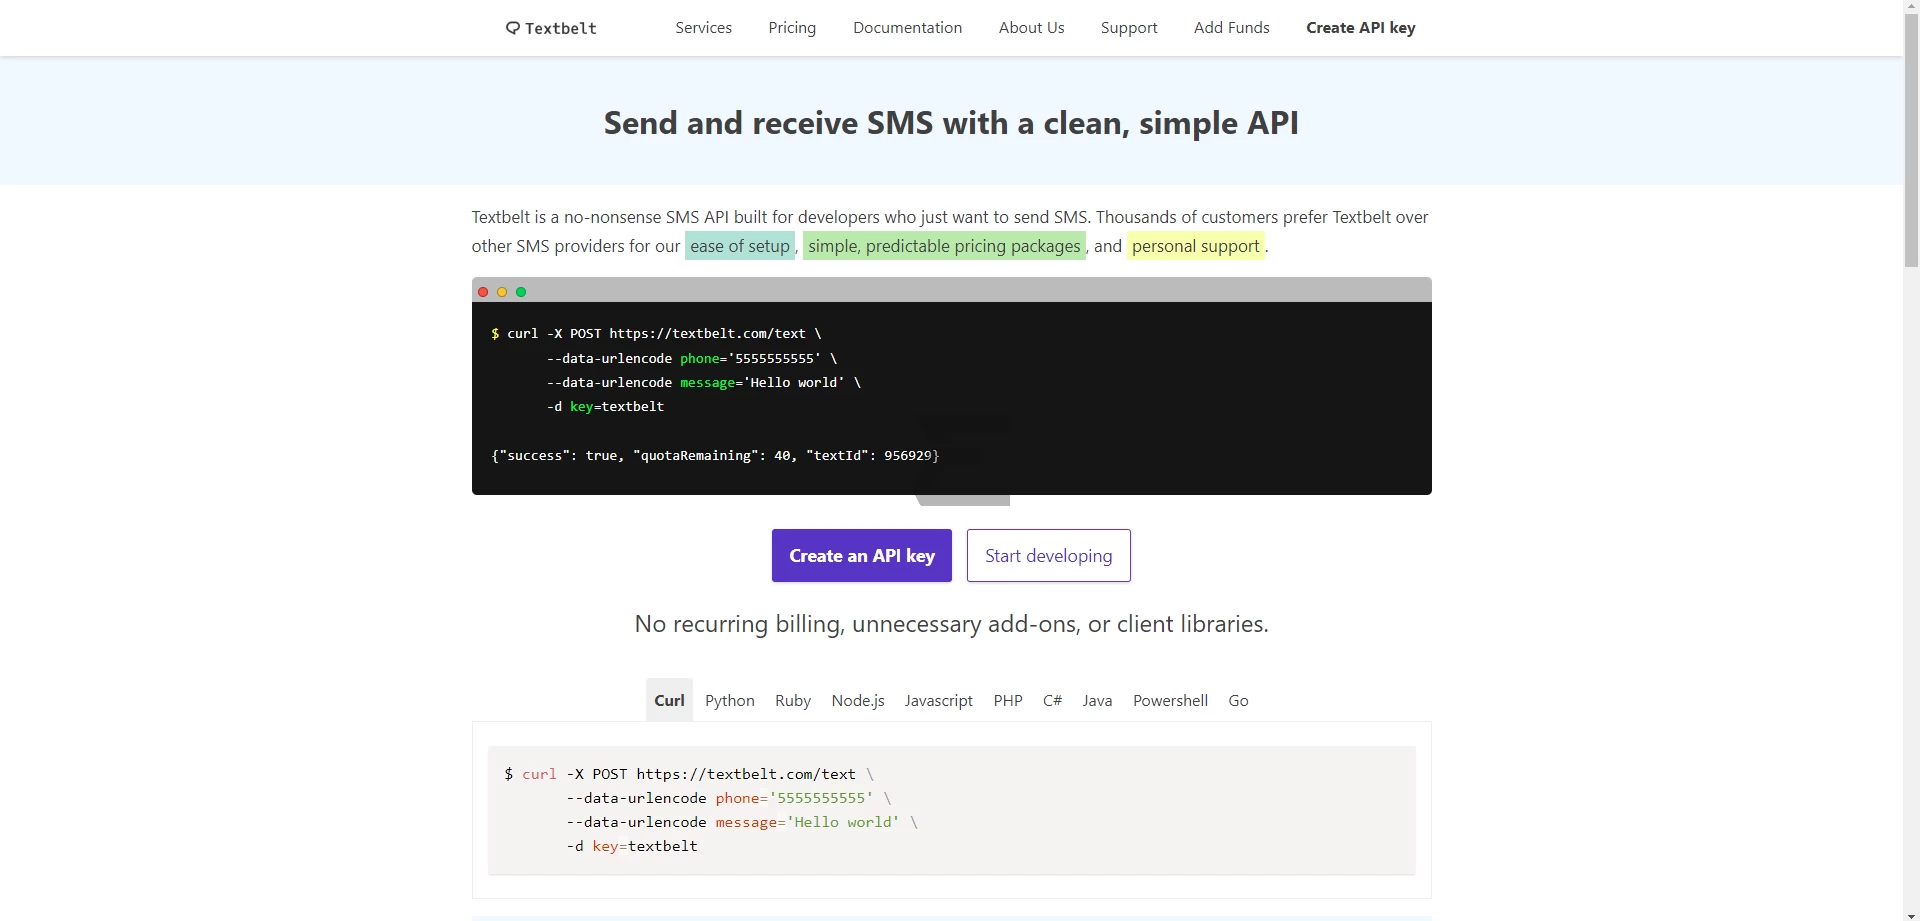Click the terminal line 'curl -X POST https://textbelt.com/text'

(x=656, y=334)
